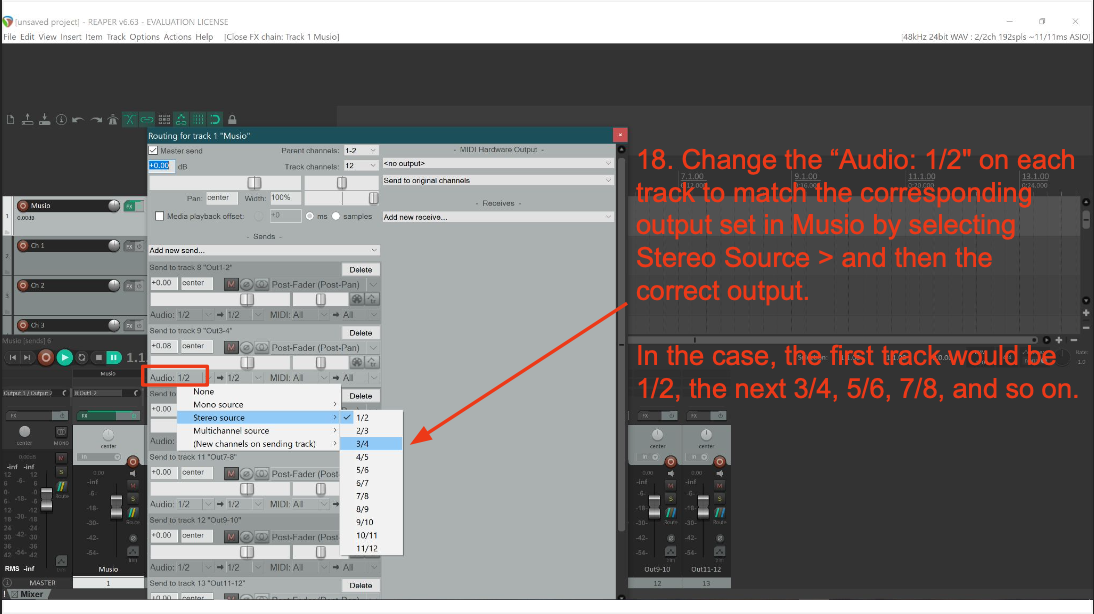The width and height of the screenshot is (1094, 614).
Task: Choose 3/4 in Stereo source submenu
Action: point(371,444)
